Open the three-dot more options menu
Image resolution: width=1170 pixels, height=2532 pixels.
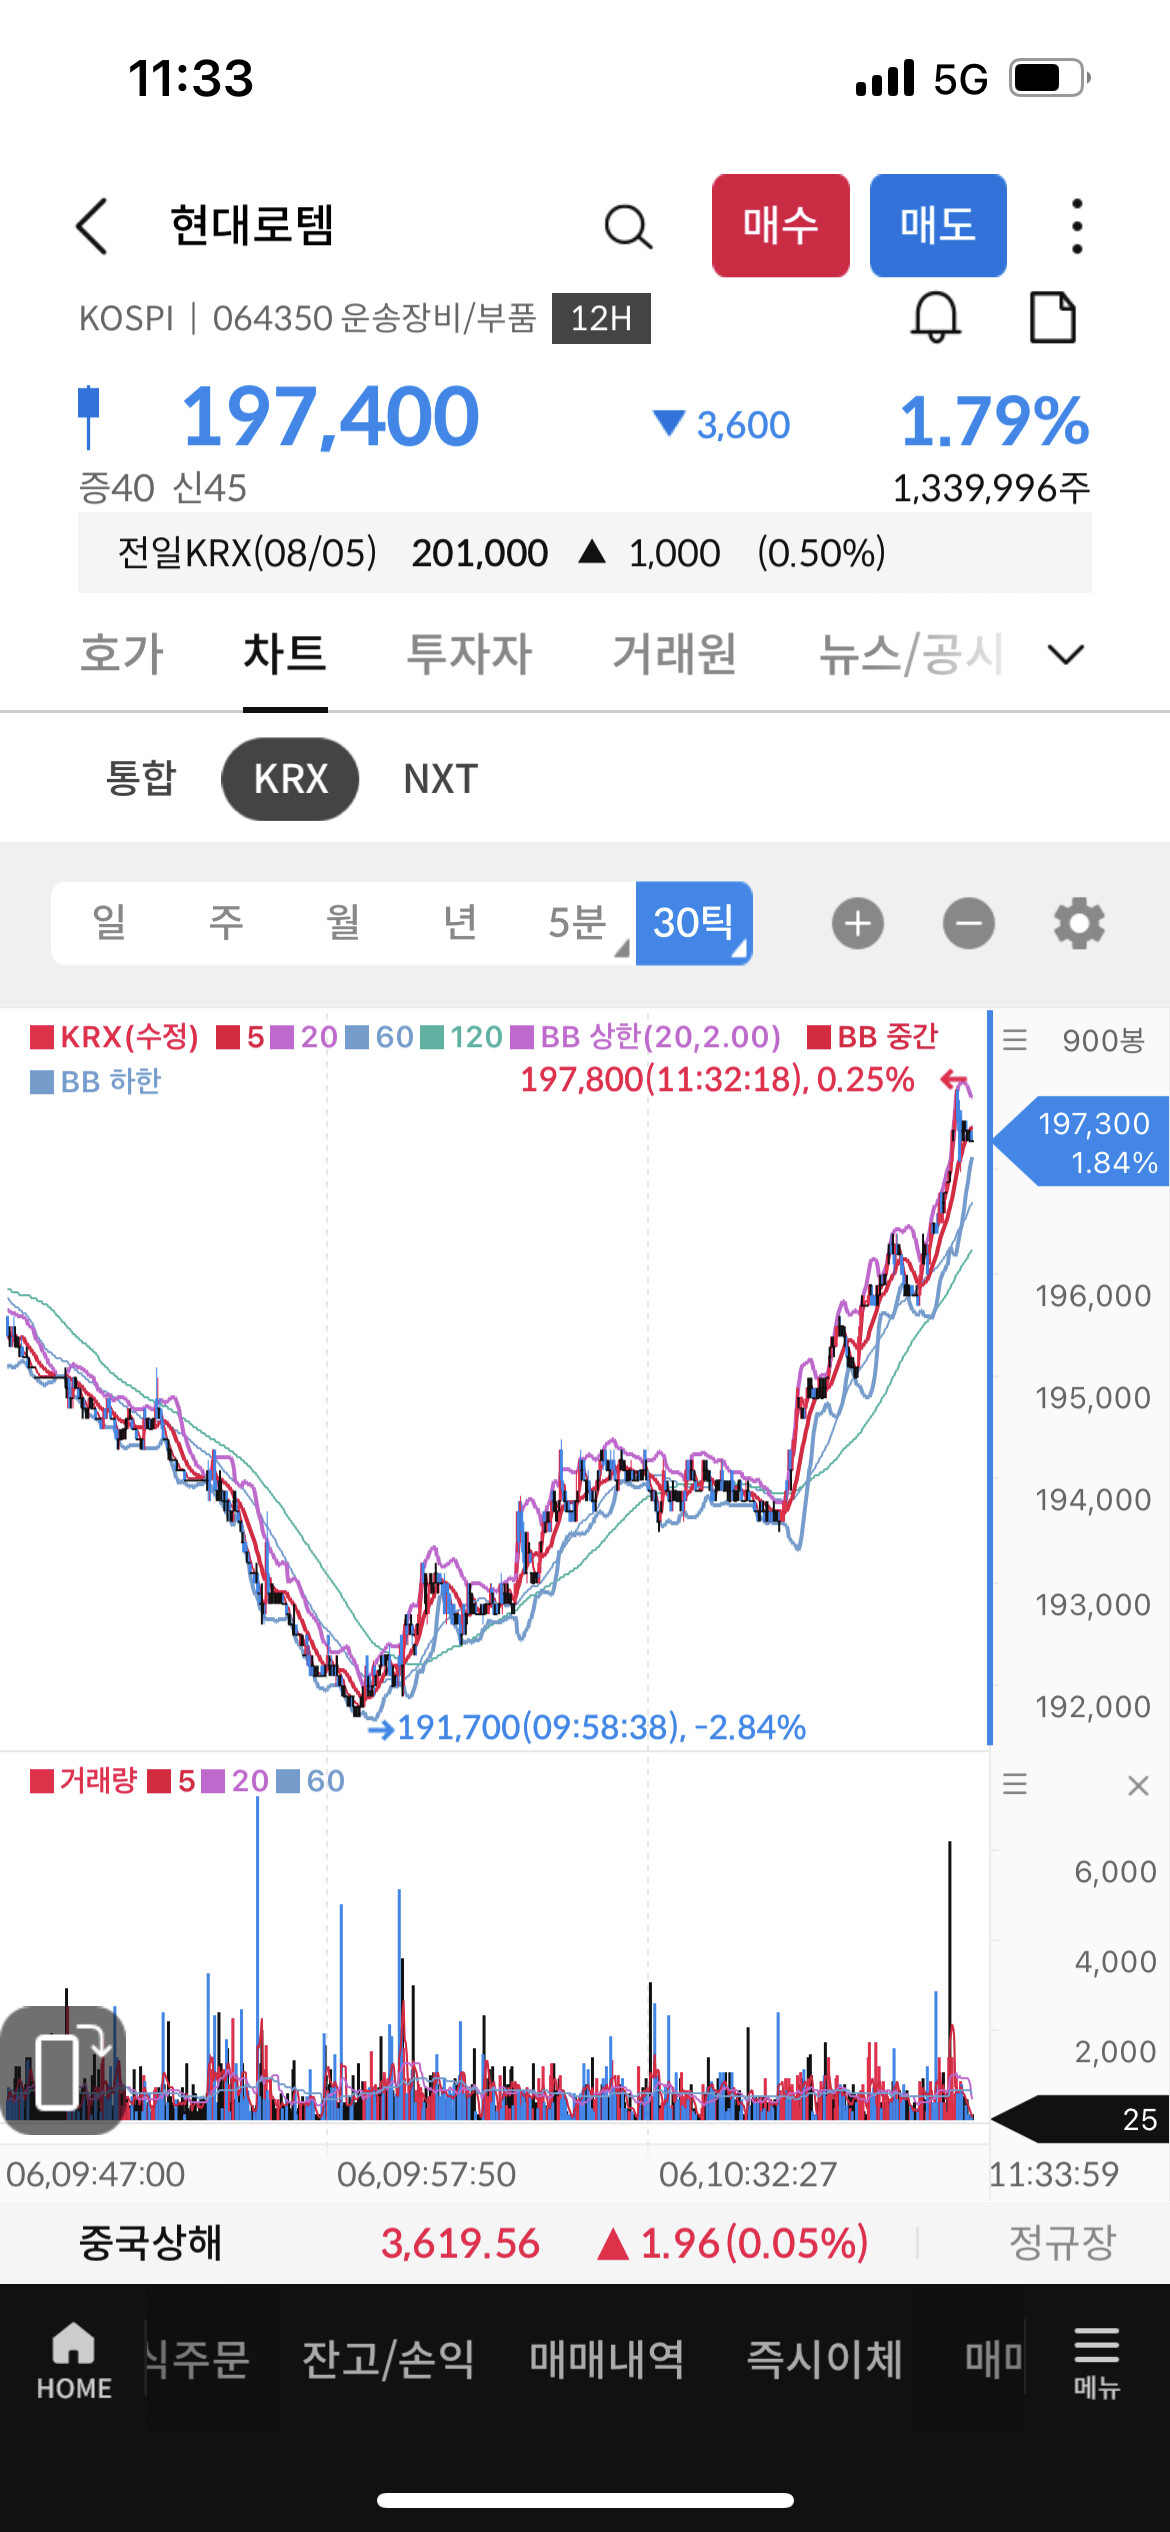(x=1076, y=226)
